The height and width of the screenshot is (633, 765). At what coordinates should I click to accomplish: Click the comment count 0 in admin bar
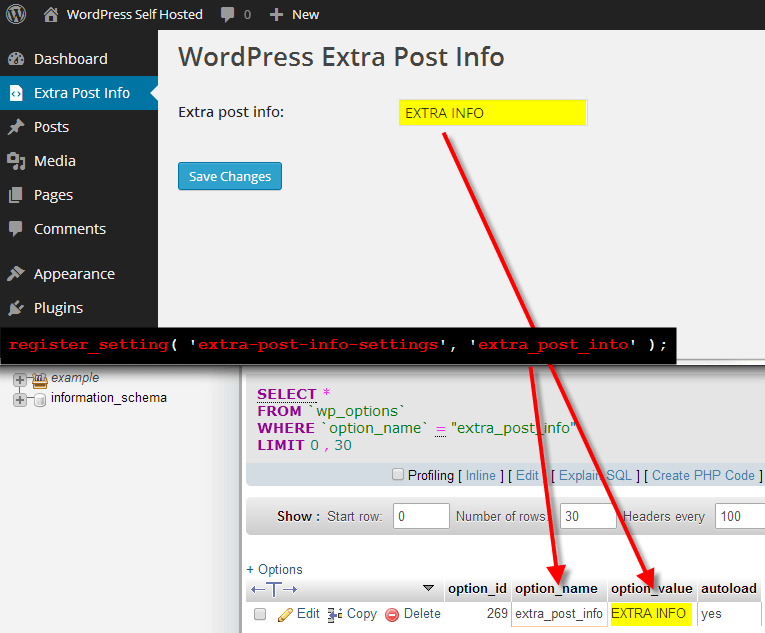247,15
